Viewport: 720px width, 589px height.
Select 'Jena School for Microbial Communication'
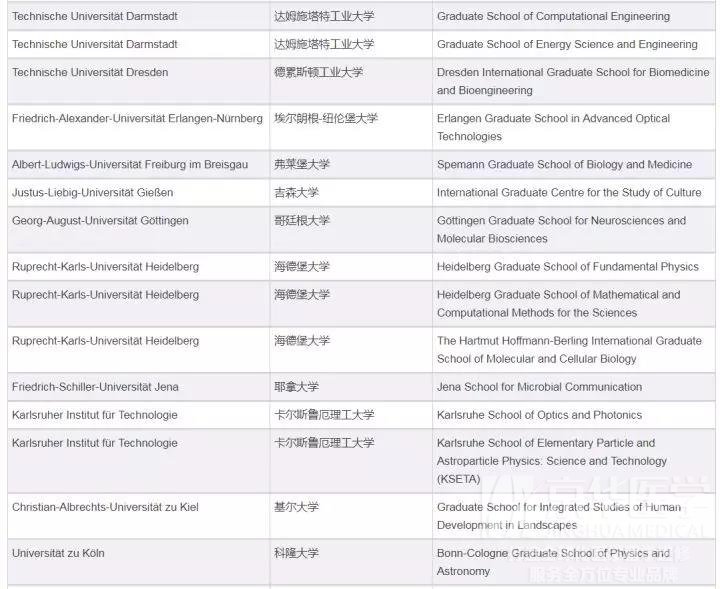point(540,387)
